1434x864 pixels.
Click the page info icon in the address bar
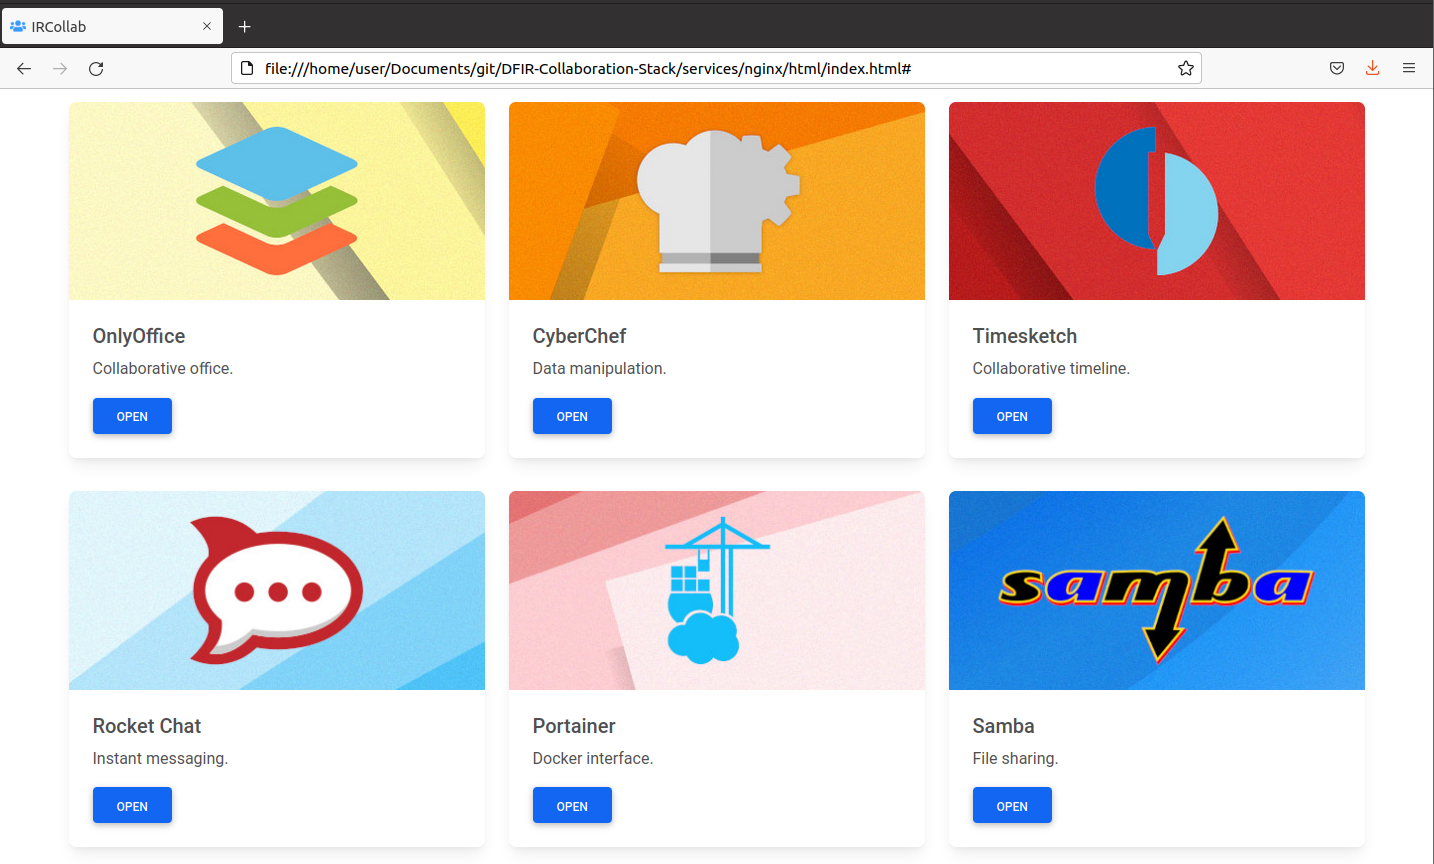click(247, 68)
